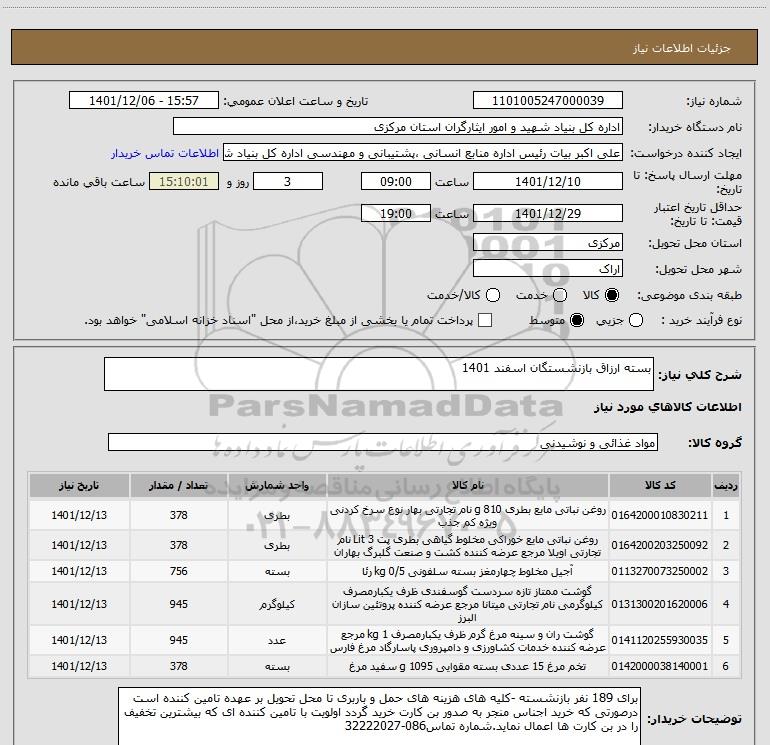Click the buyer notes text area
Viewport: 770px width, 745px height.
pyautogui.click(x=380, y=716)
